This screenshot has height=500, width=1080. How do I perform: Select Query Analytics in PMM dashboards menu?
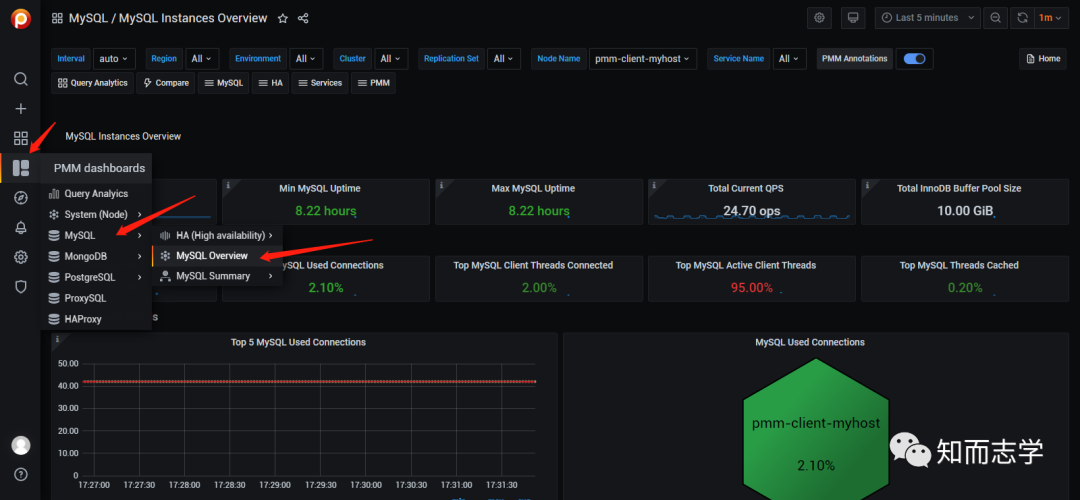(x=96, y=194)
